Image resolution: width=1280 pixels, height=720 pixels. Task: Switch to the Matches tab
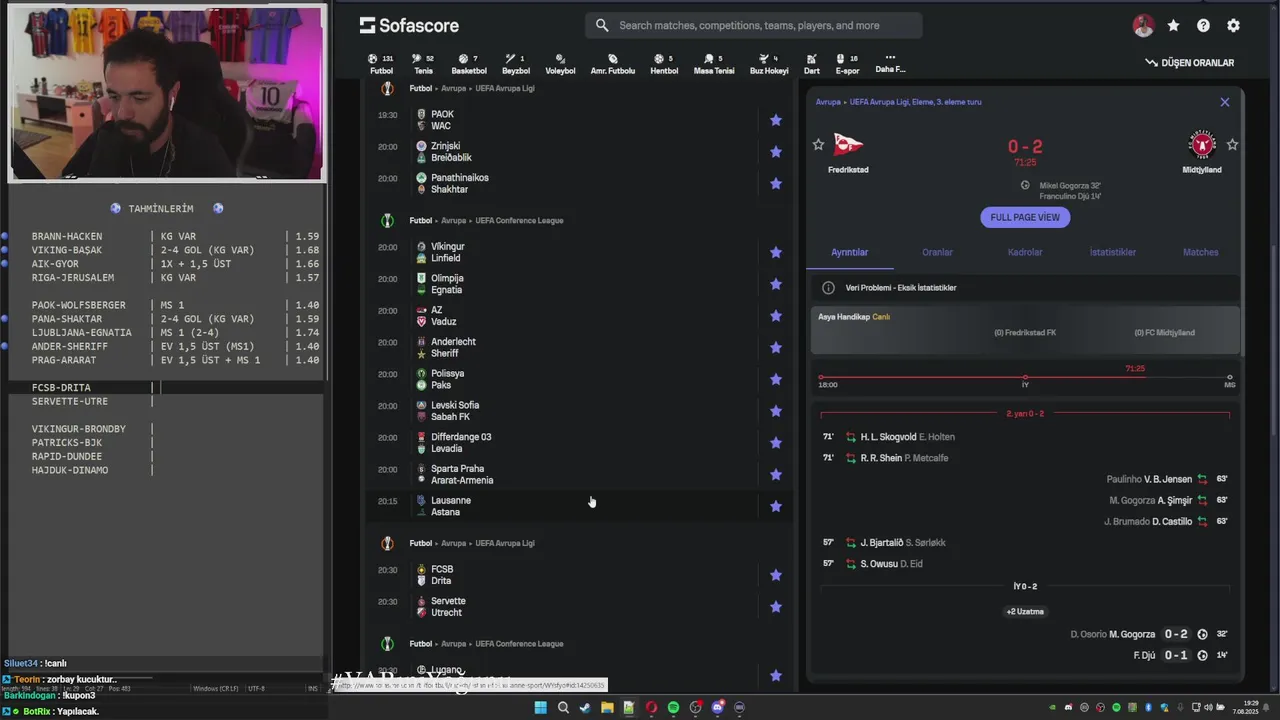coord(1200,252)
